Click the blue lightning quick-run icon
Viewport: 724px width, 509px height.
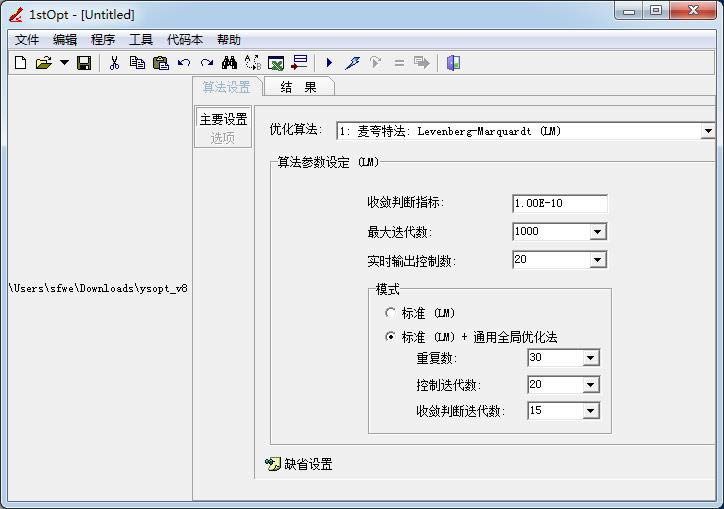[x=352, y=62]
